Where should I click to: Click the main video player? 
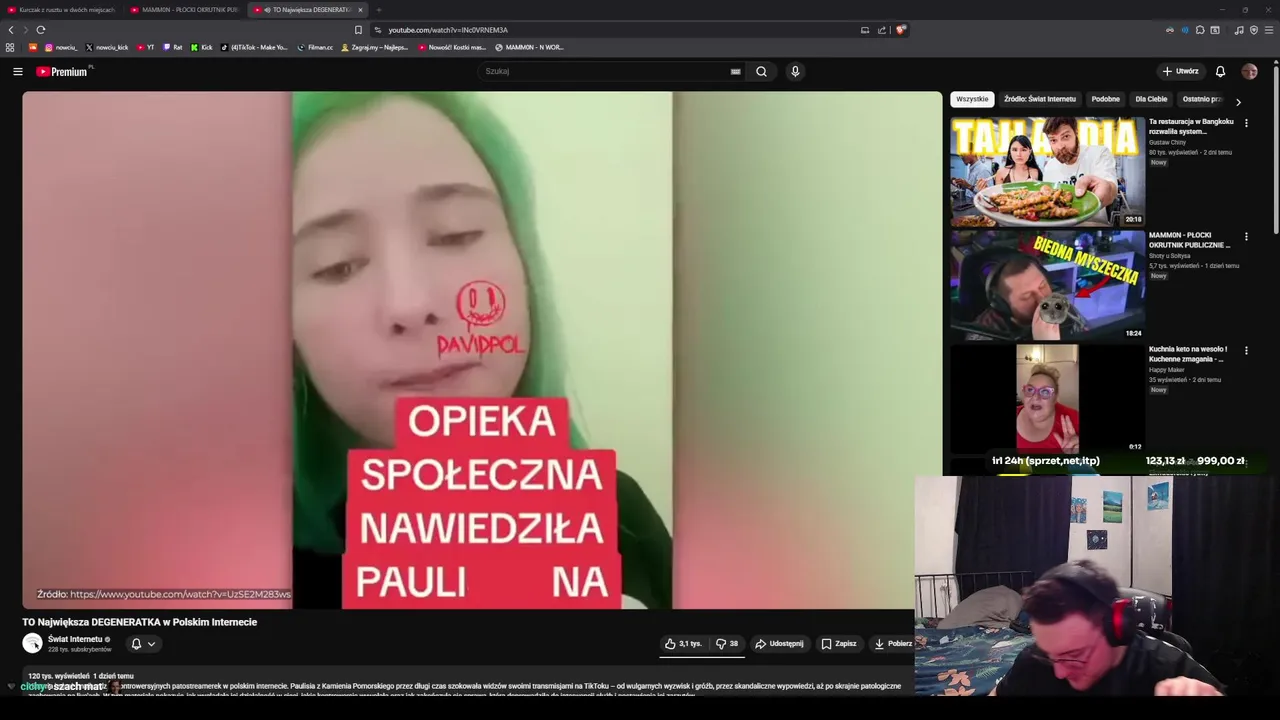(482, 350)
